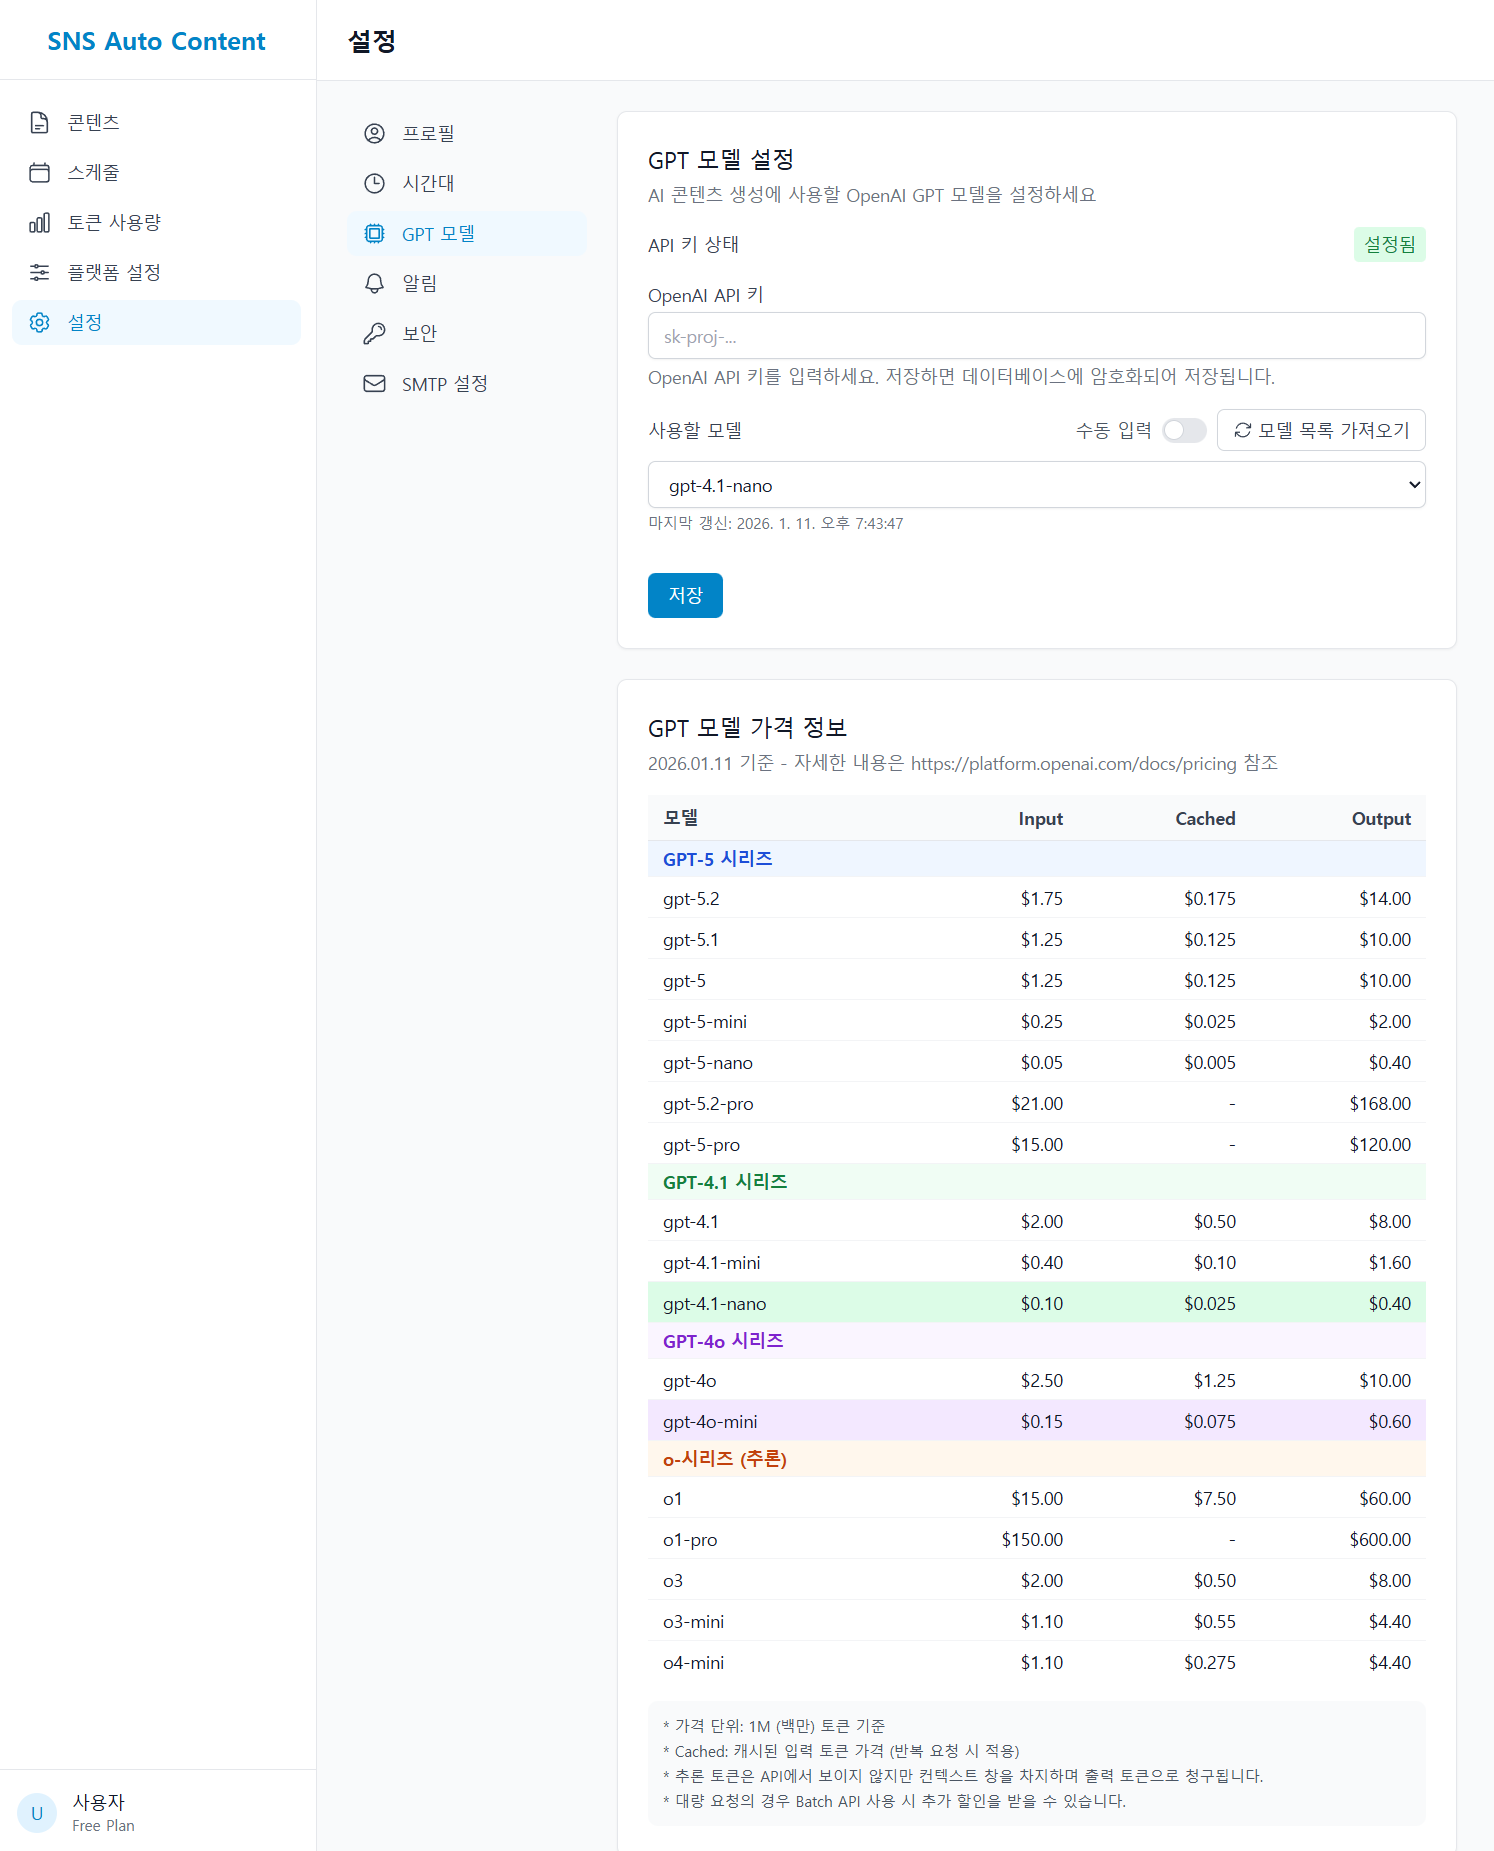Viewport: 1494px width, 1851px height.
Task: Click the sliders icon for 플랫폼 설정
Action: pyautogui.click(x=39, y=272)
